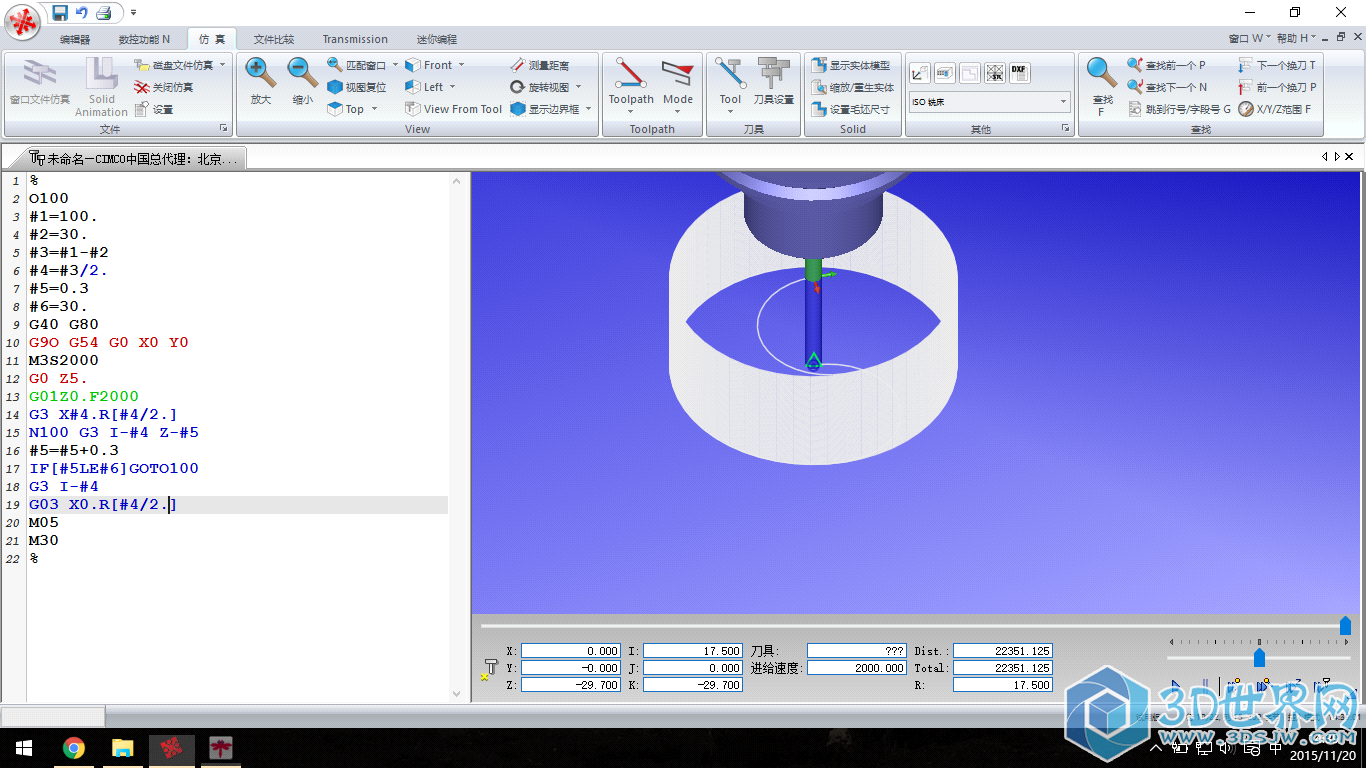Open the Mode toolpath button
Screen dimensions: 1366x768
[677, 86]
